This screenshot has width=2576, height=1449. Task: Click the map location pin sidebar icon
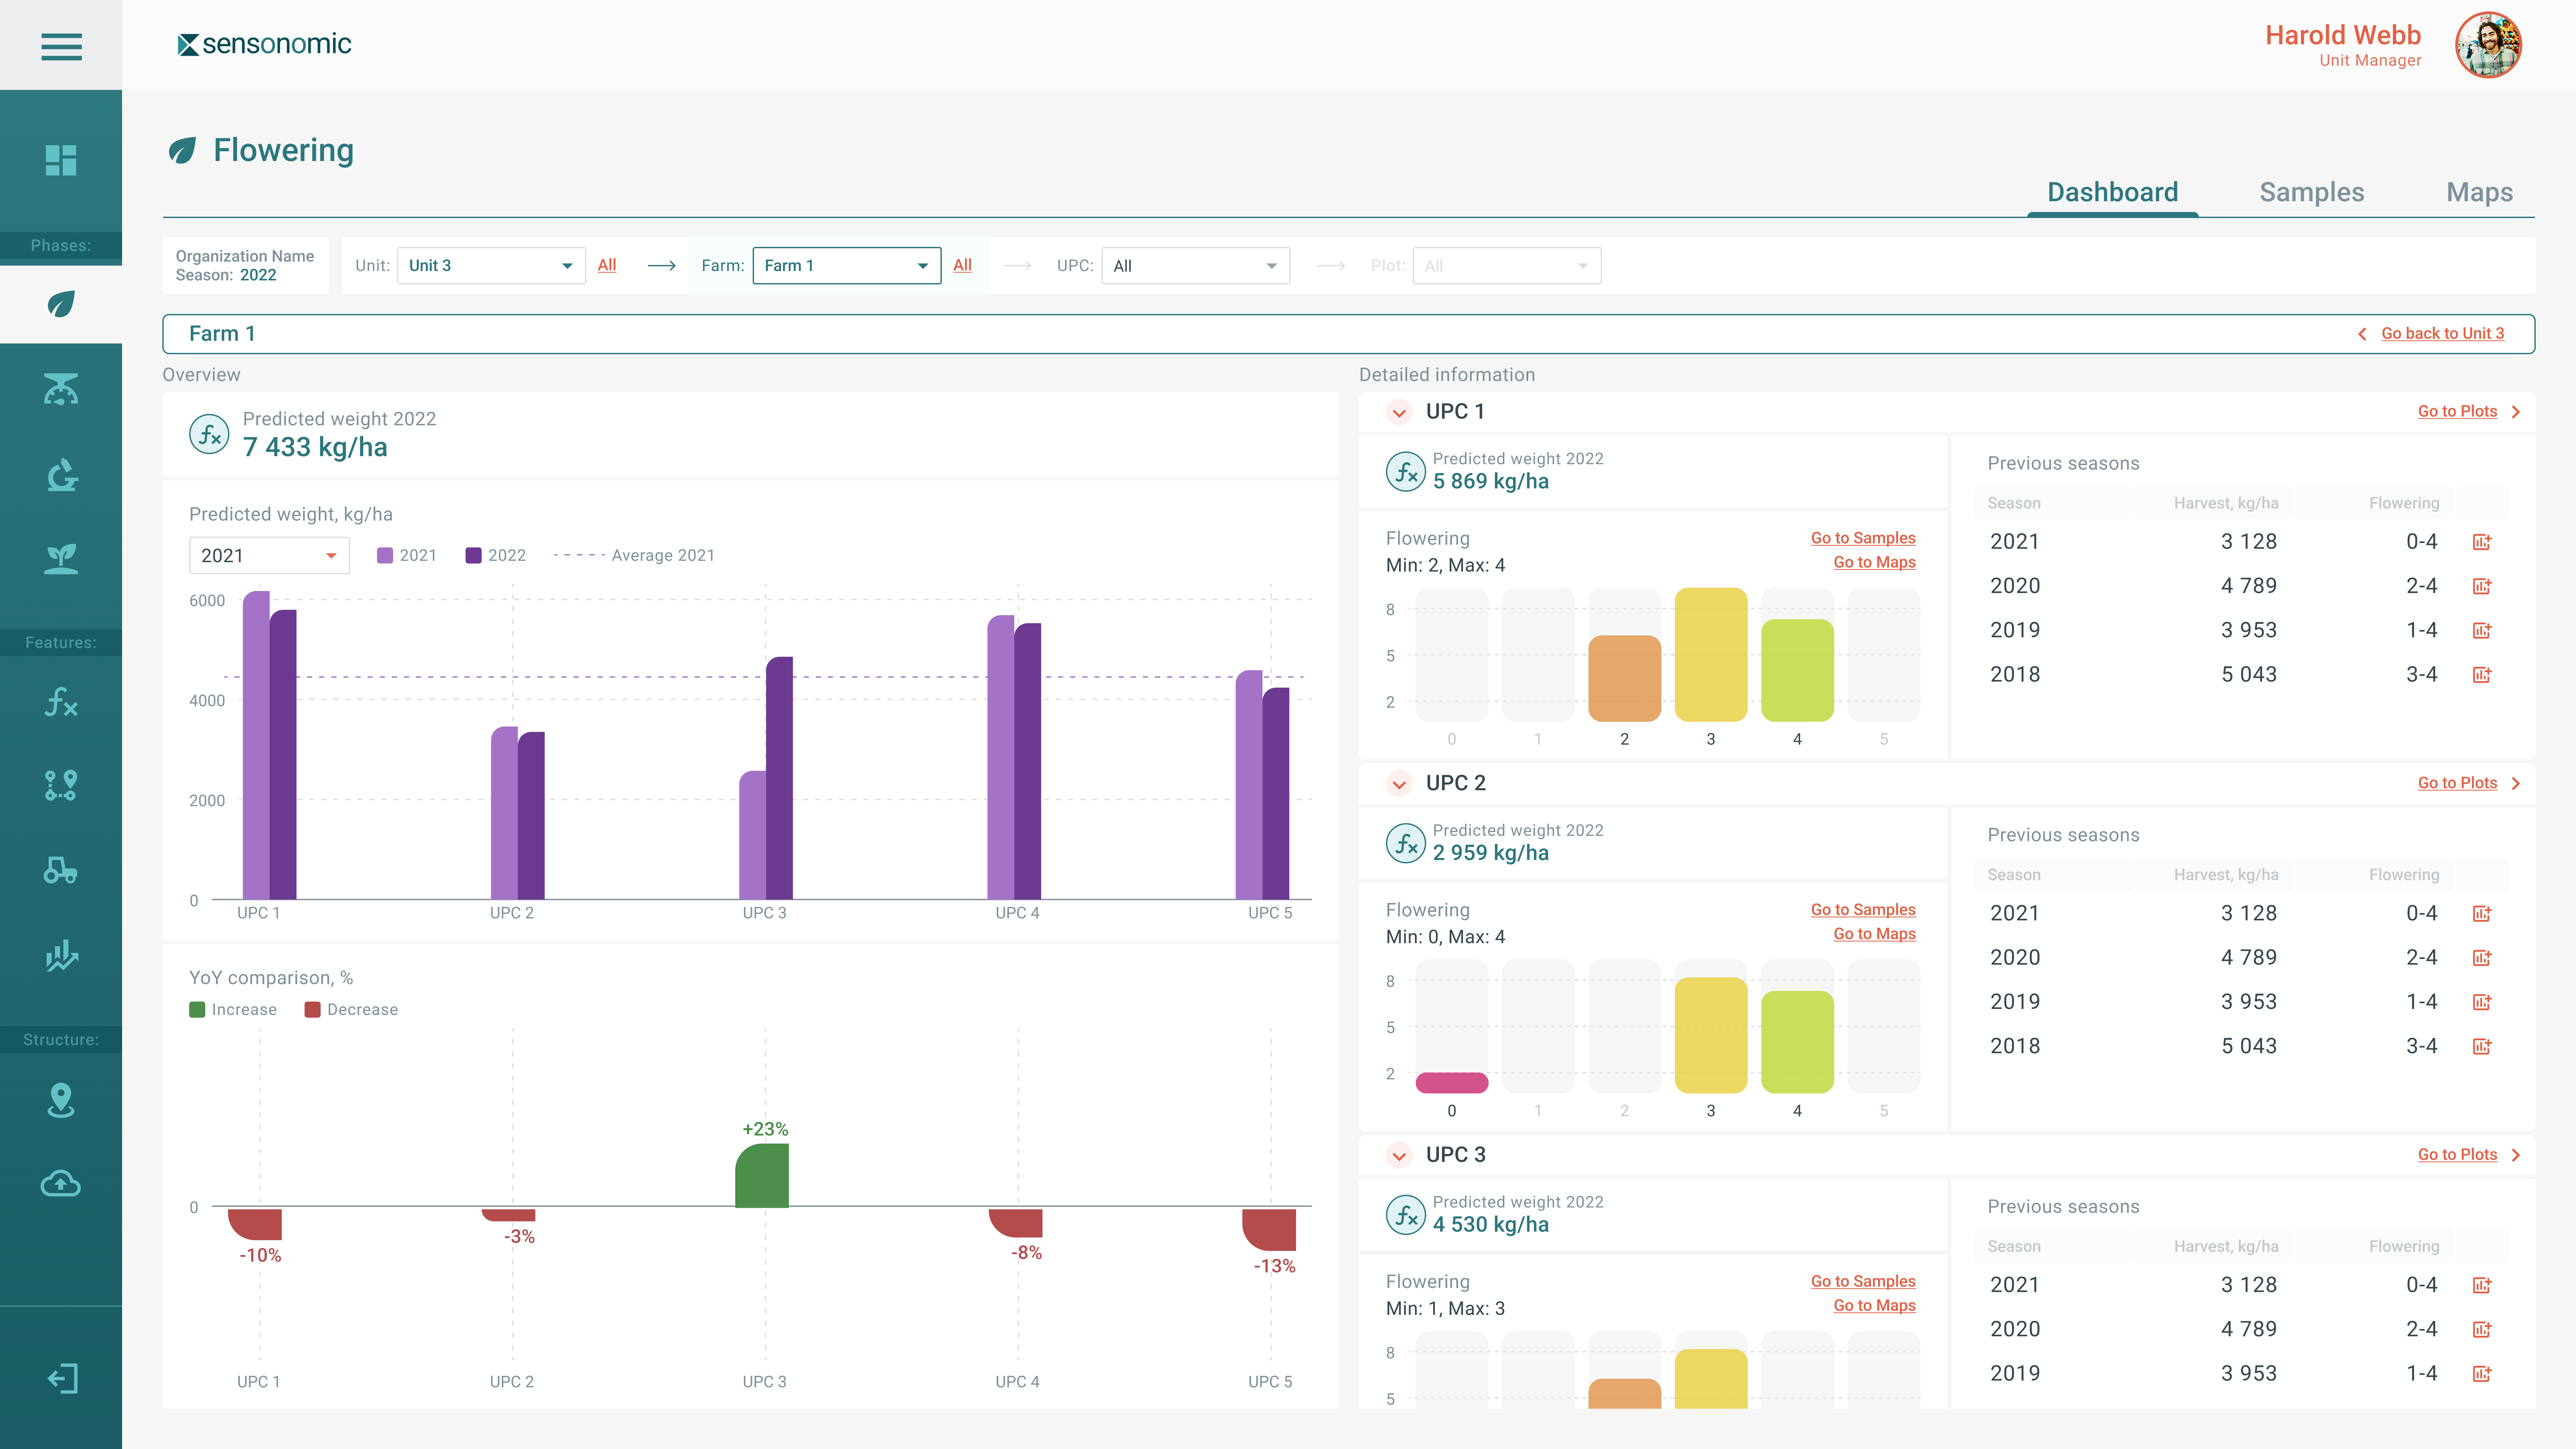click(x=61, y=1100)
